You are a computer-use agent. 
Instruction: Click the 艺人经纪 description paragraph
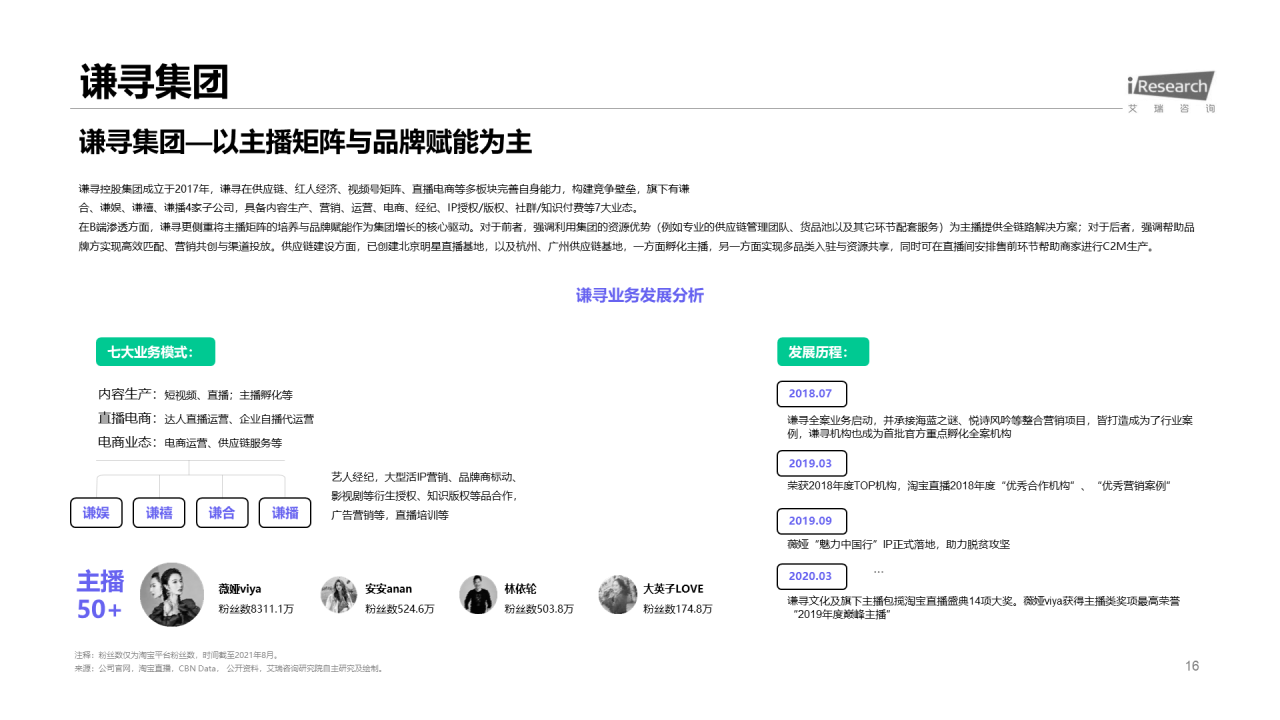(425, 496)
